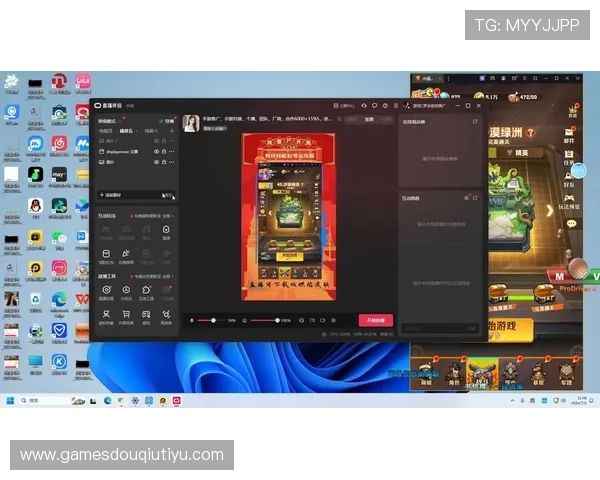600x480 pixels.
Task: Open 主播中心 anchor center link in title bar
Action: tap(344, 106)
